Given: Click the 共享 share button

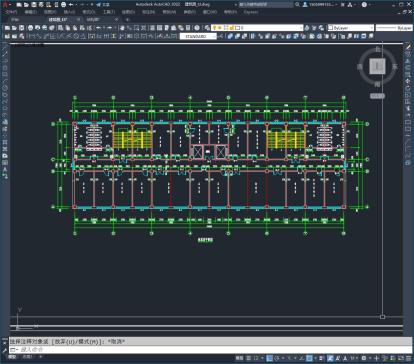Looking at the screenshot, I should tap(103, 5).
